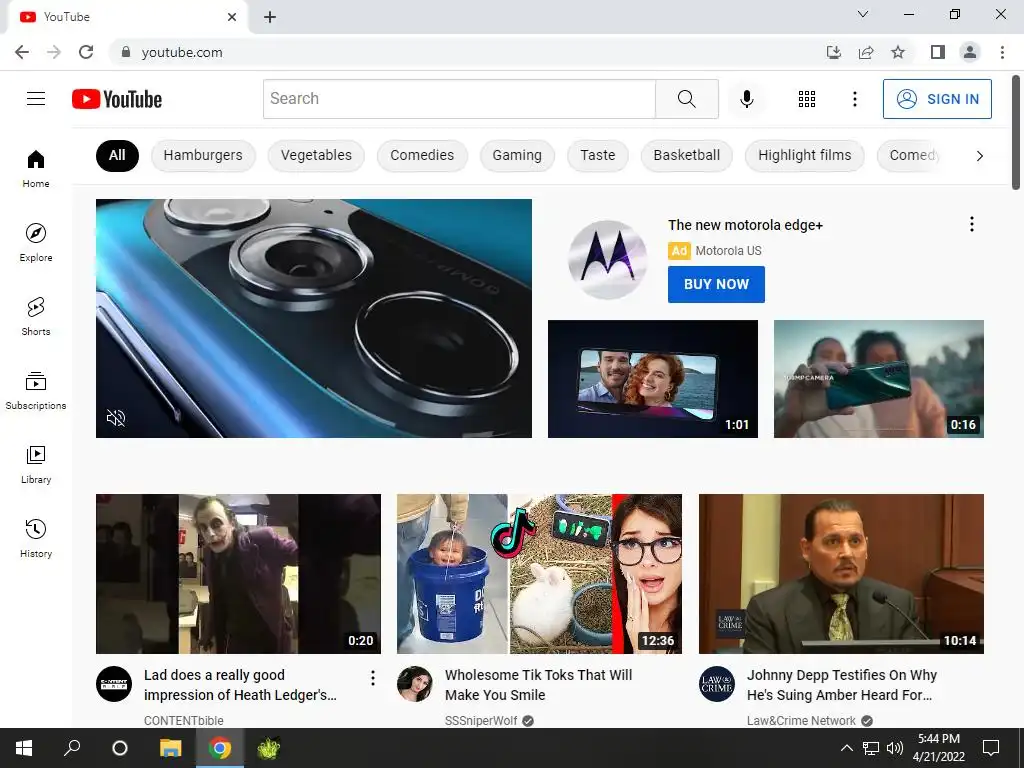The height and width of the screenshot is (768, 1024).
Task: Select the Basketball chip
Action: tap(686, 155)
